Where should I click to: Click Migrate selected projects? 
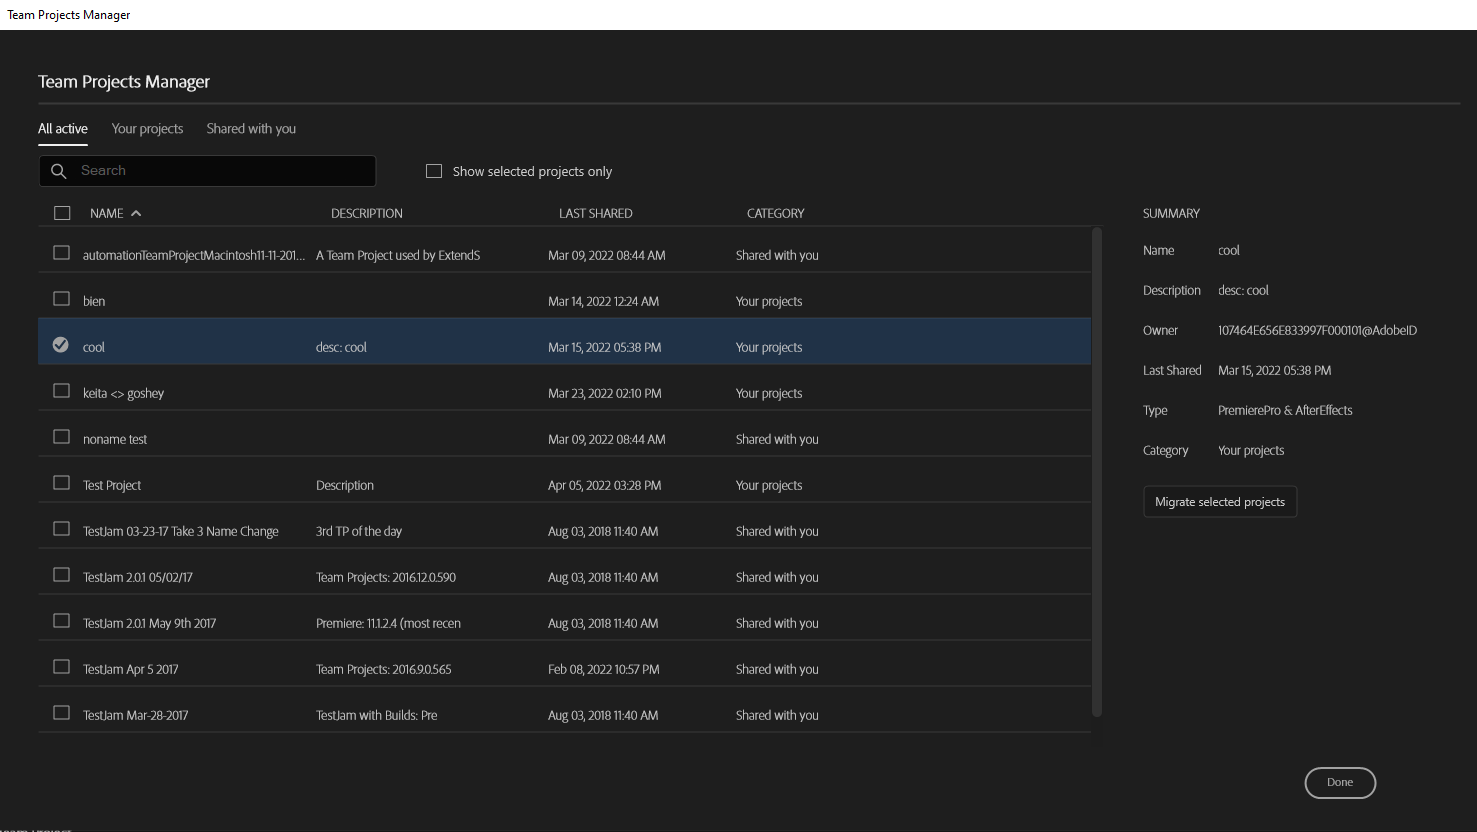pyautogui.click(x=1220, y=501)
